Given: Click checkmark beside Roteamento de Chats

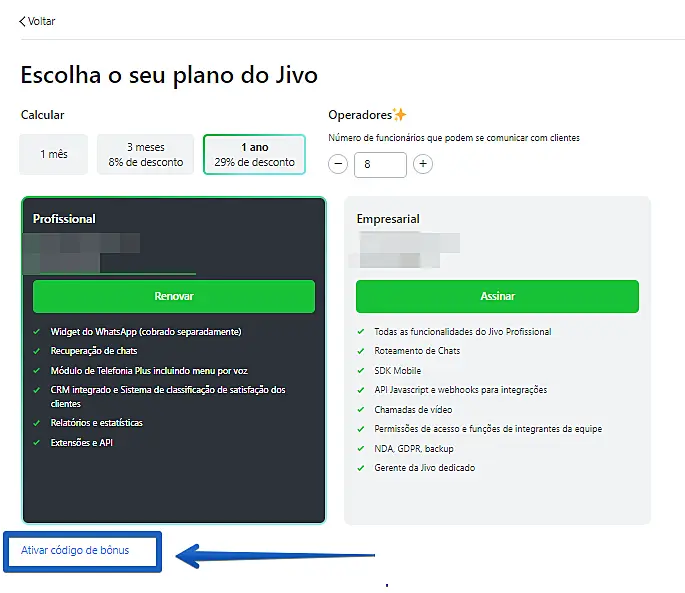Looking at the screenshot, I should point(361,351).
